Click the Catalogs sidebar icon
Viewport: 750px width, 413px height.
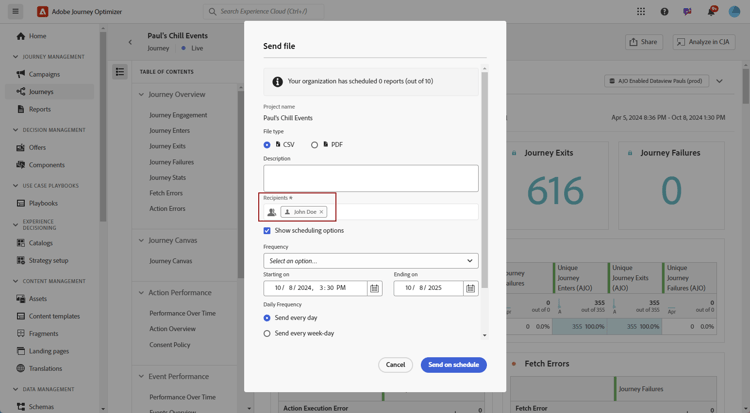(21, 243)
